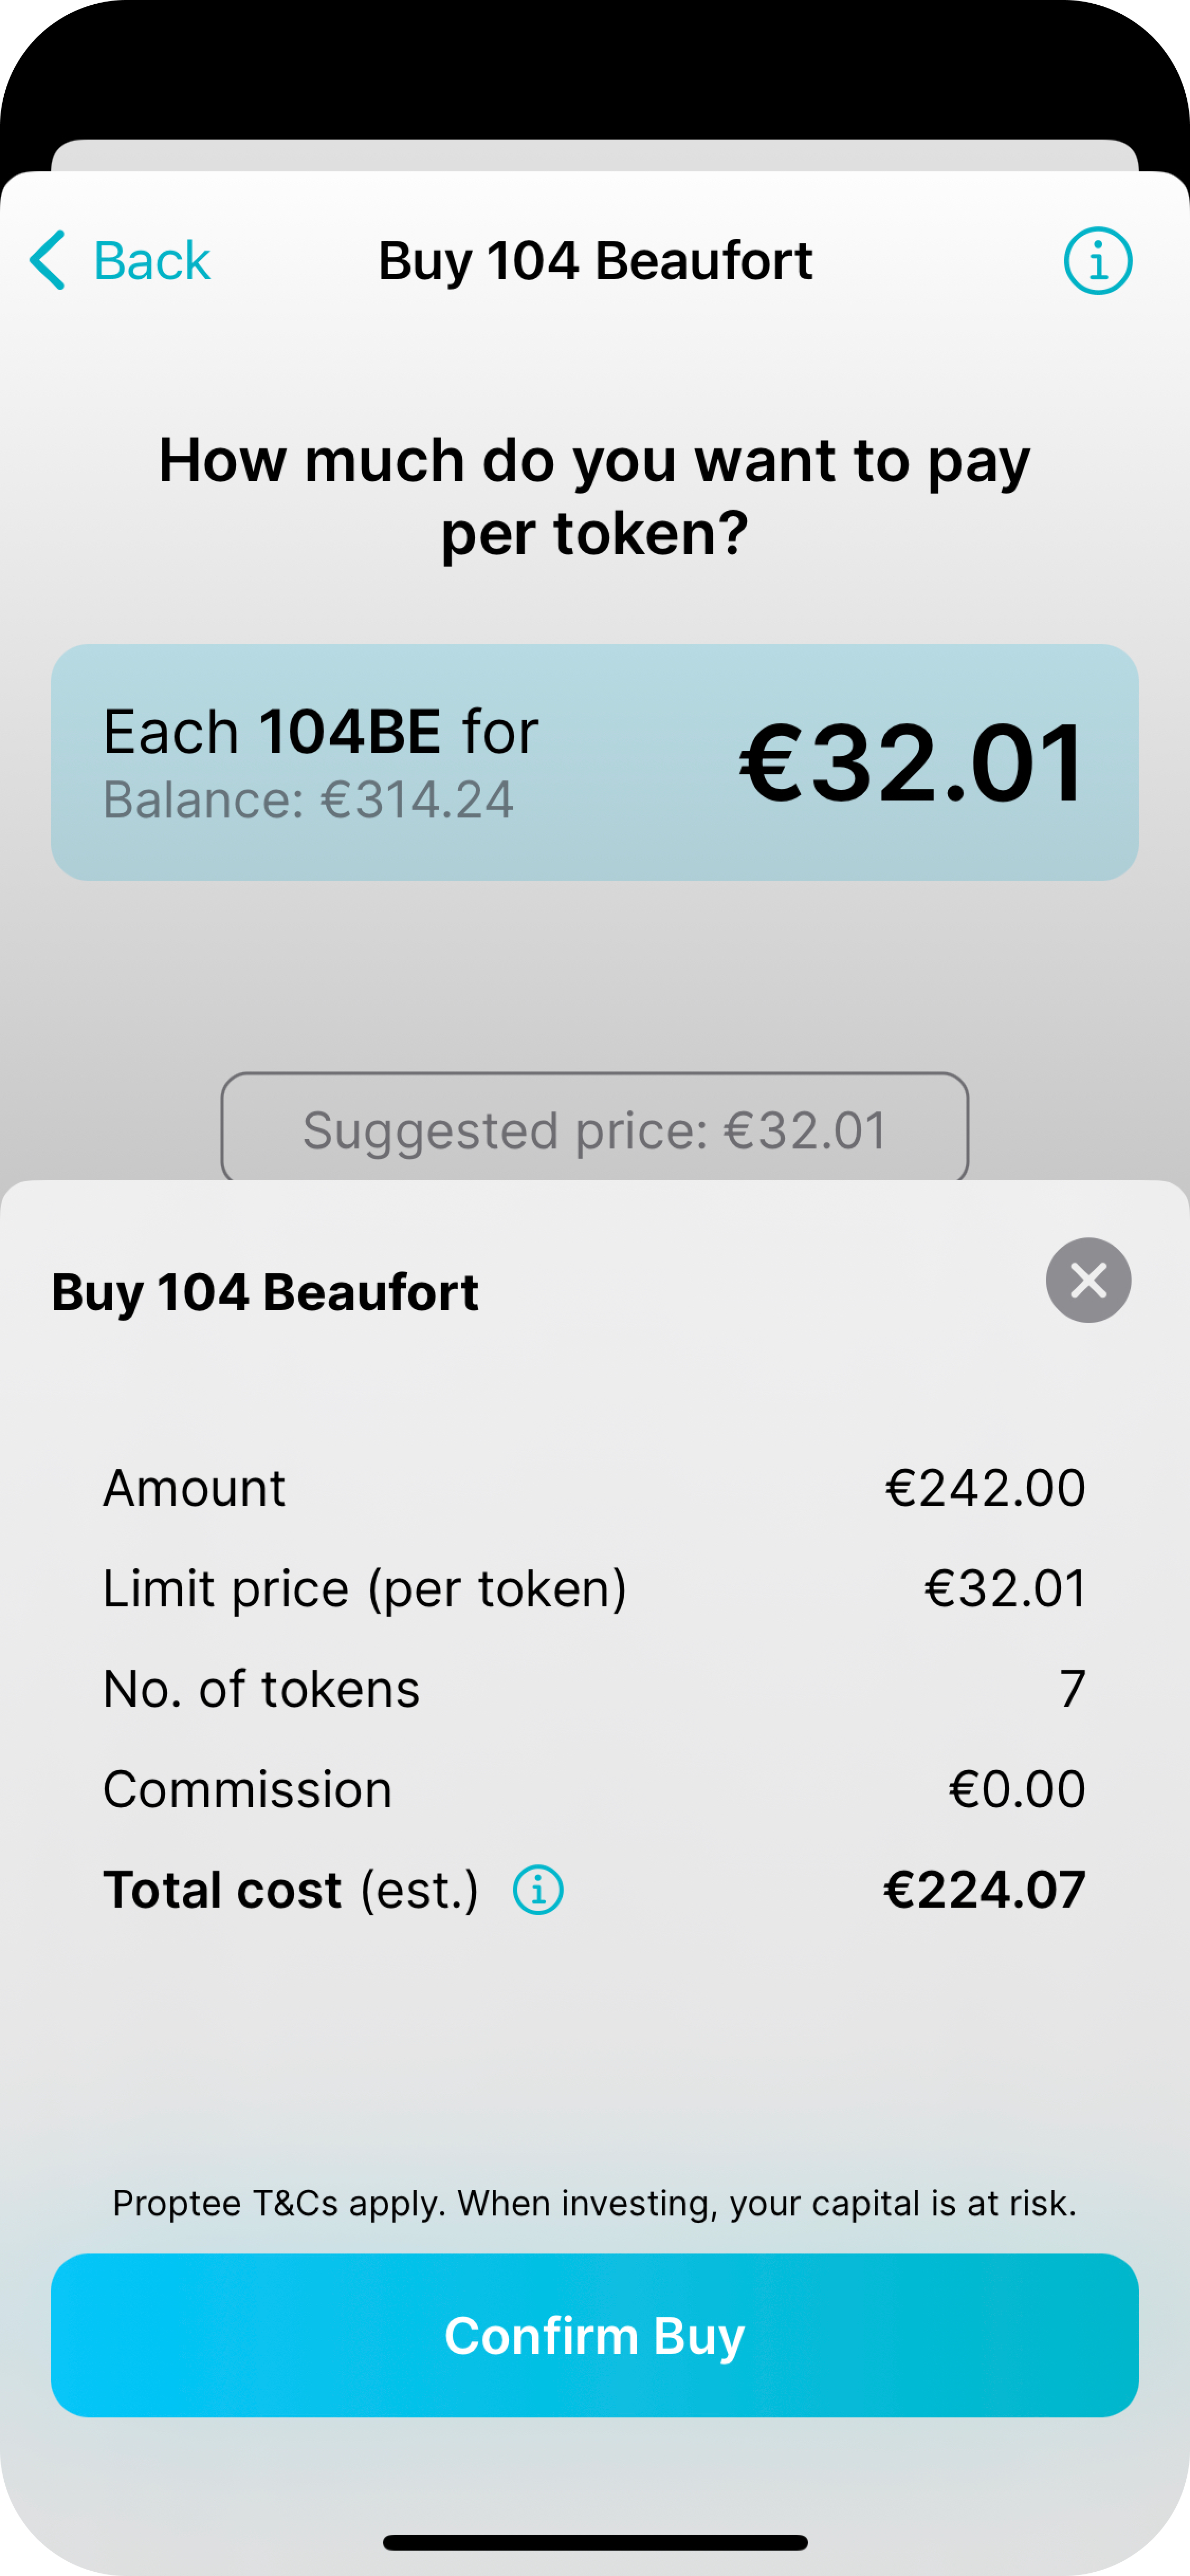Close the Buy 104 Beaufort confirmation sheet

pyautogui.click(x=1088, y=1280)
